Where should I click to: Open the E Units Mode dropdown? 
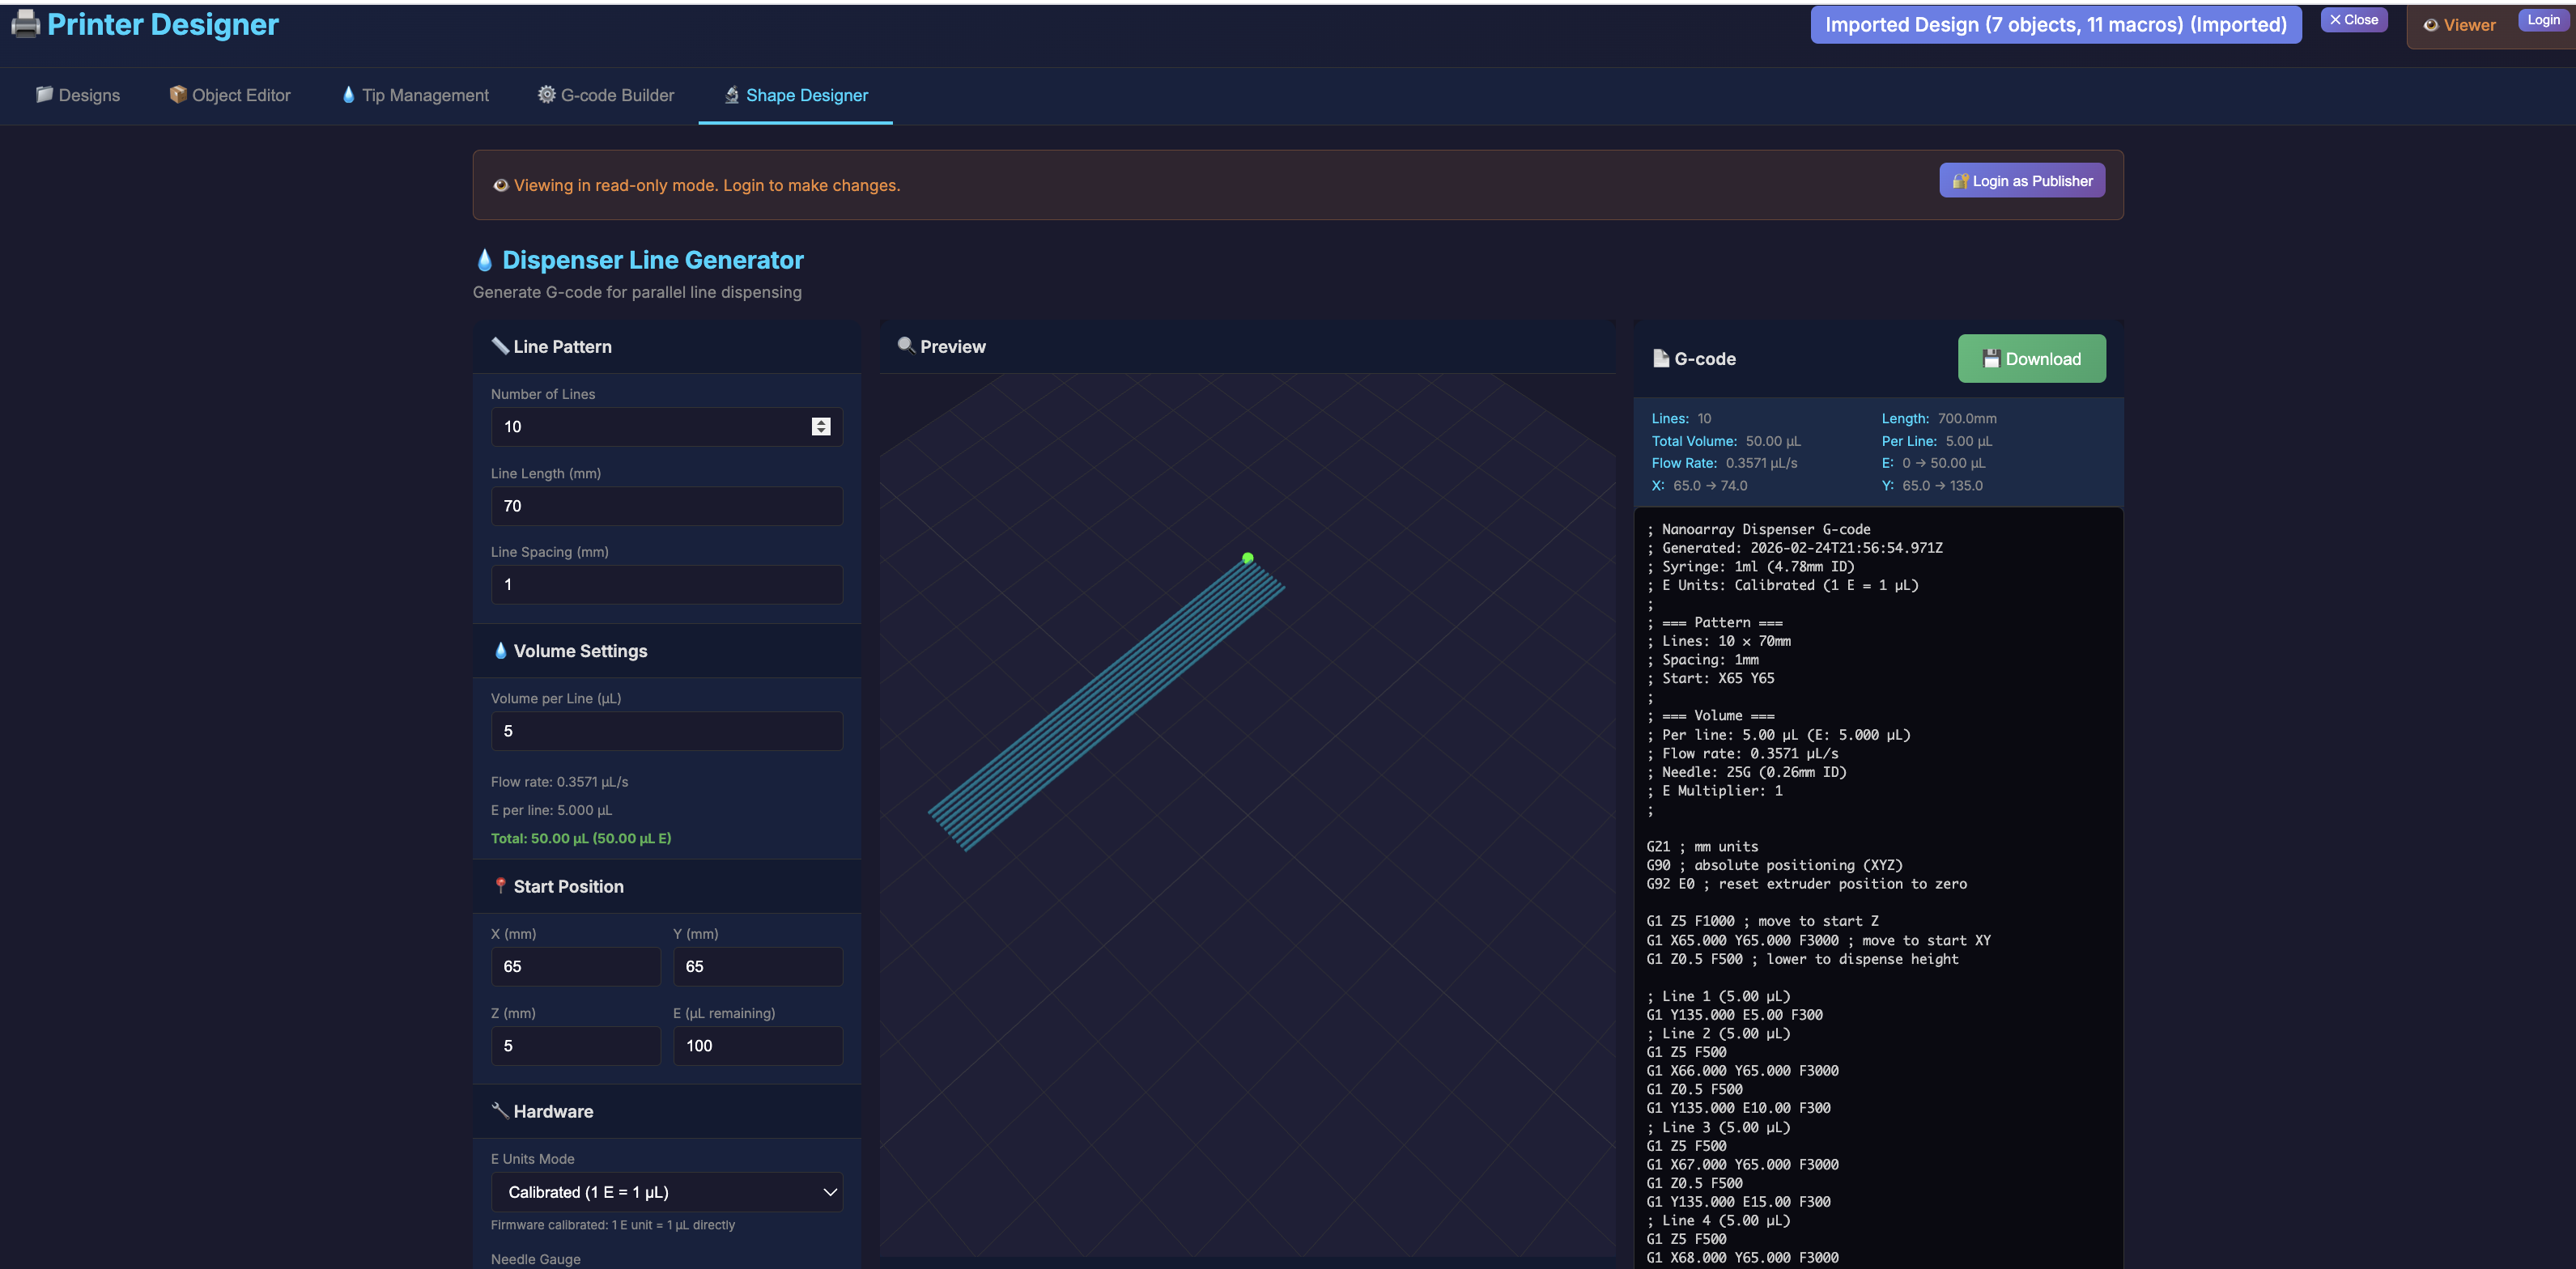click(x=666, y=1191)
